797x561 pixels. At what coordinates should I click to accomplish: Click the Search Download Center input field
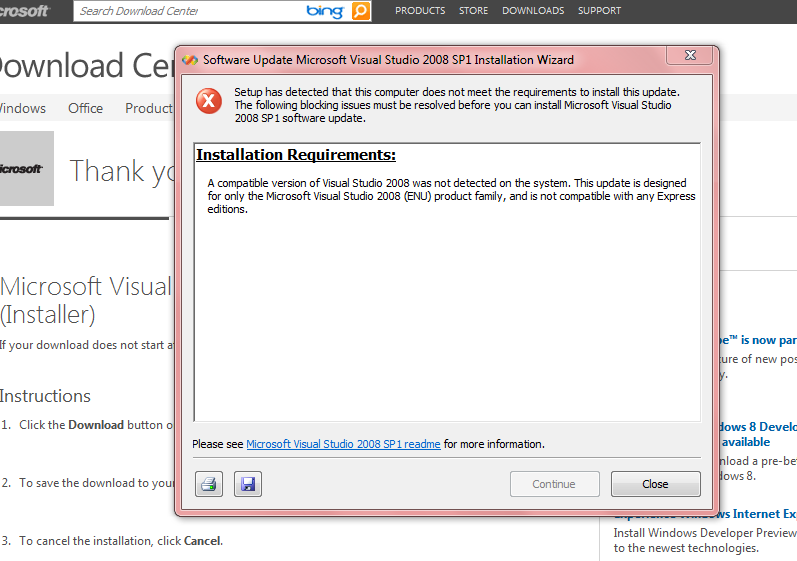(x=189, y=11)
